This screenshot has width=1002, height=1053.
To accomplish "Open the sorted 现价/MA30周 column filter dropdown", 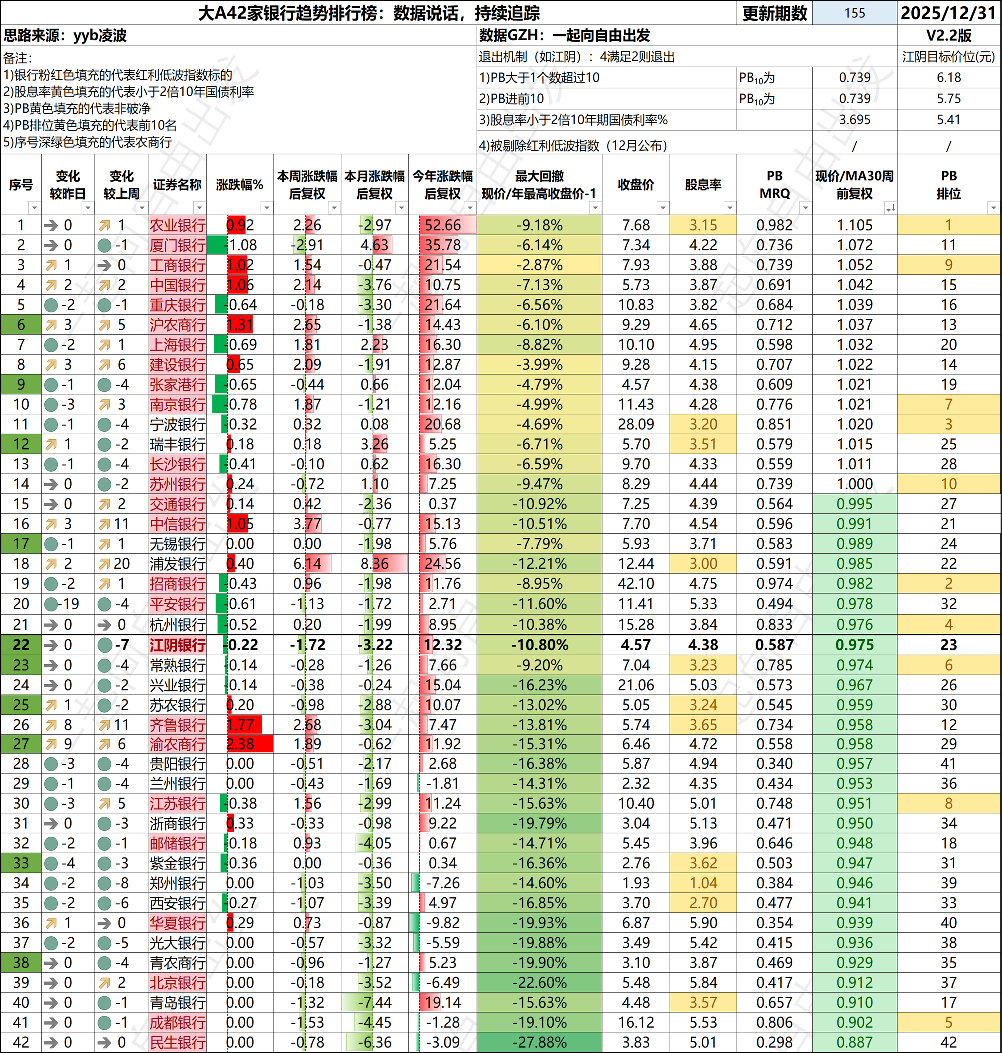I will [x=890, y=208].
